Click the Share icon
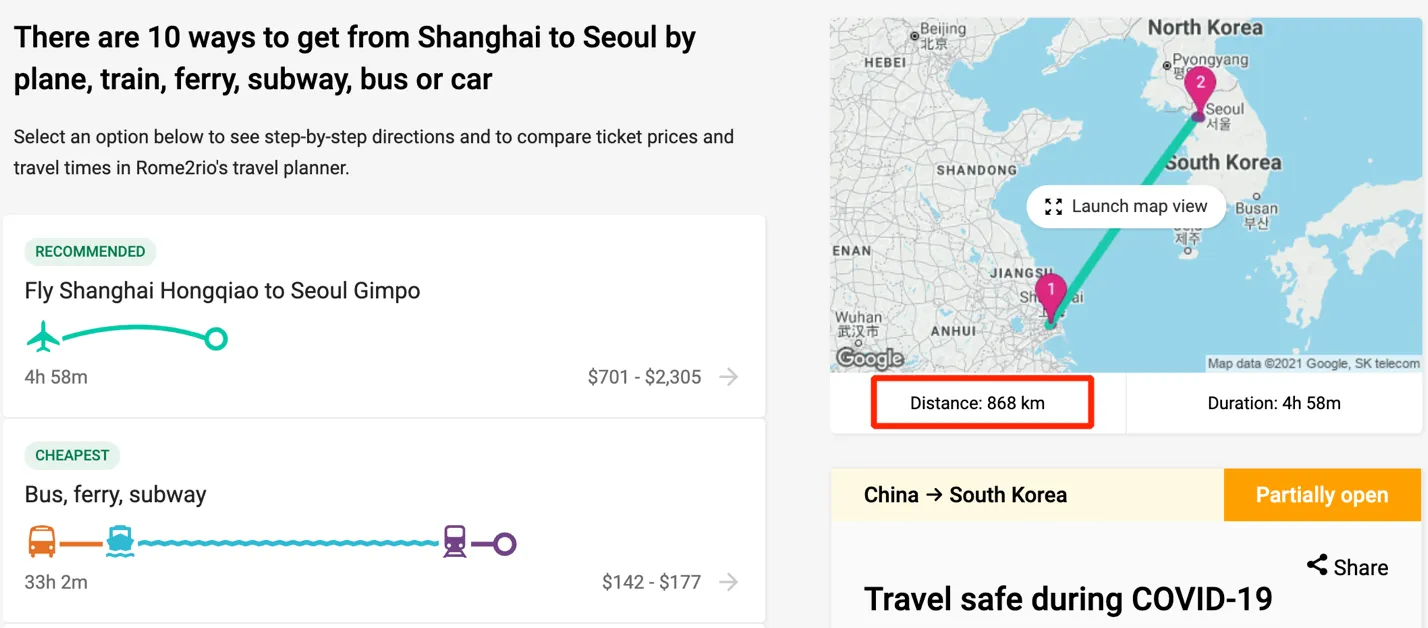The width and height of the screenshot is (1428, 628). (1317, 565)
